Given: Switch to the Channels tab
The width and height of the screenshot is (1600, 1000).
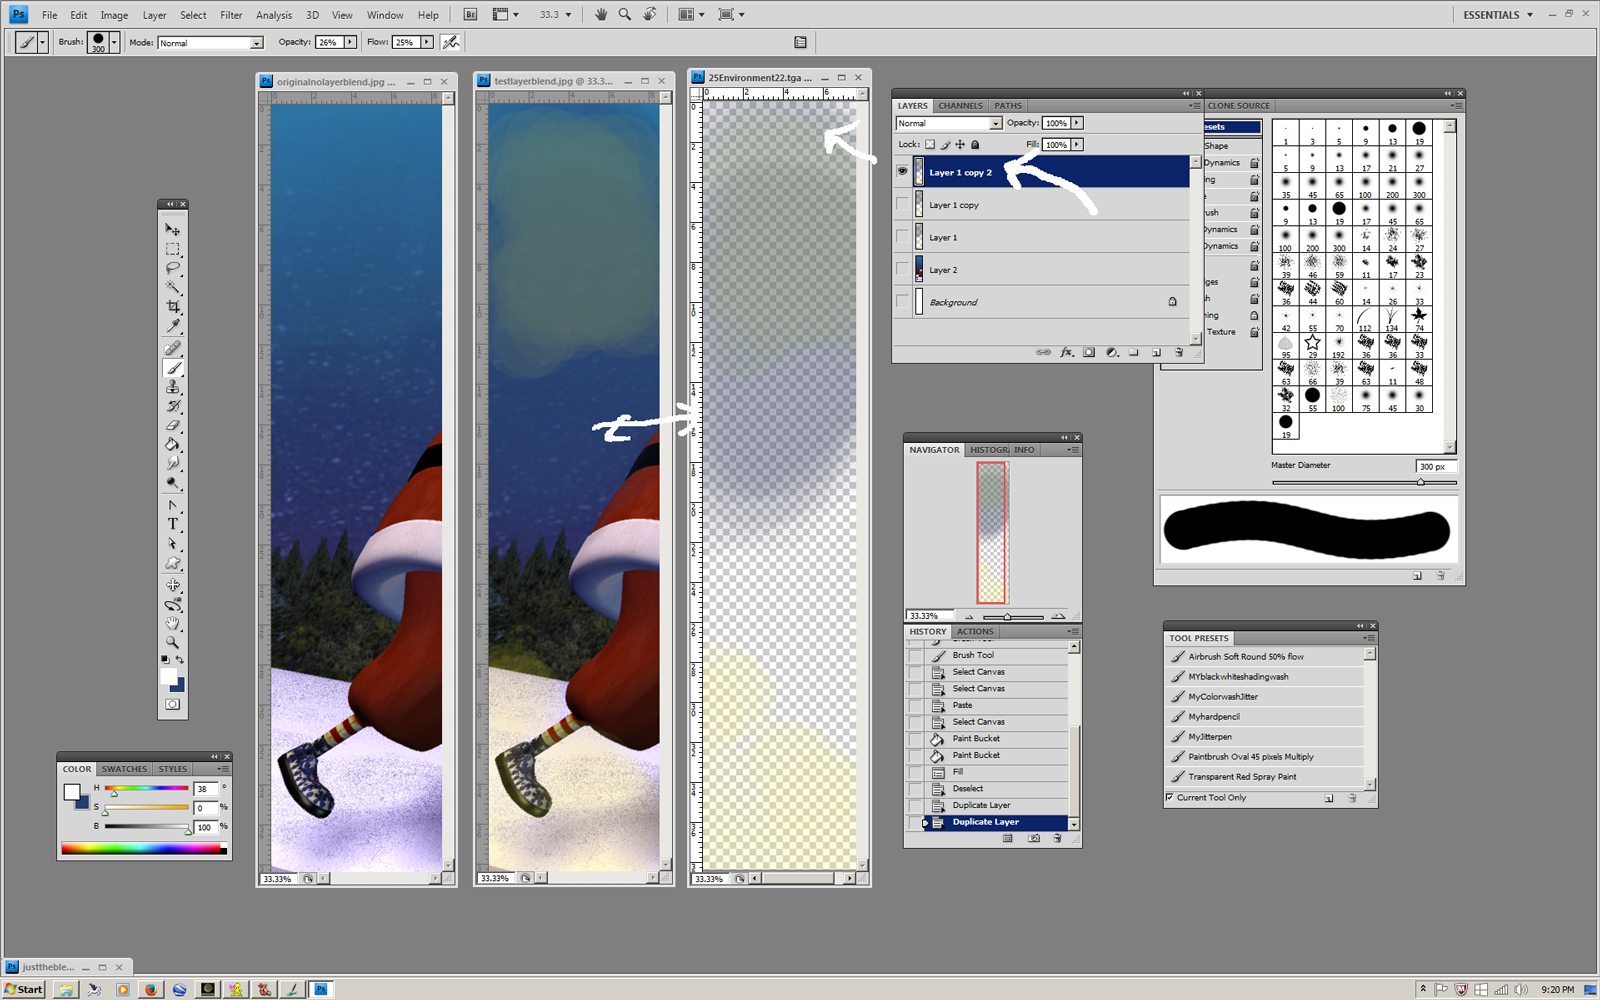Looking at the screenshot, I should click(960, 105).
